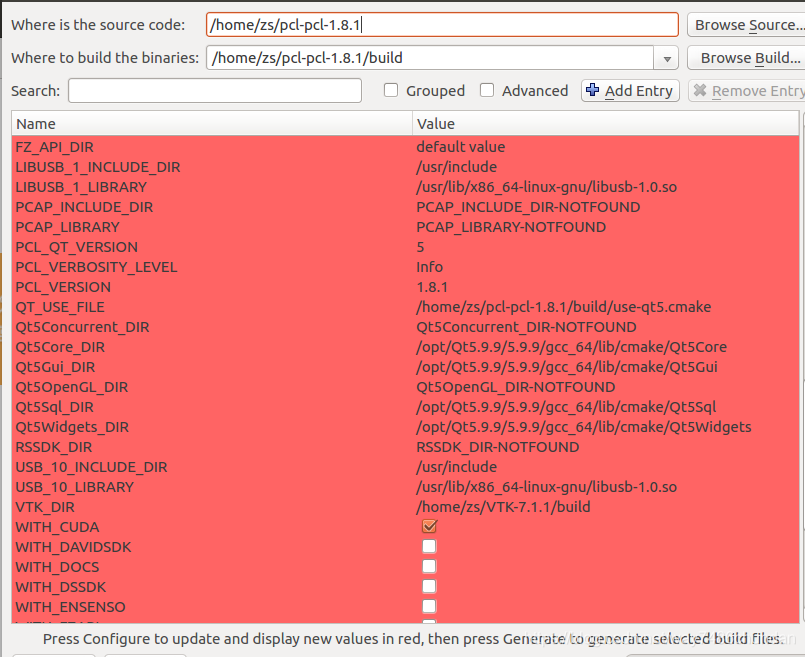This screenshot has height=657, width=805.
Task: Check the WITH_DAVIDSDK option
Action: point(429,546)
